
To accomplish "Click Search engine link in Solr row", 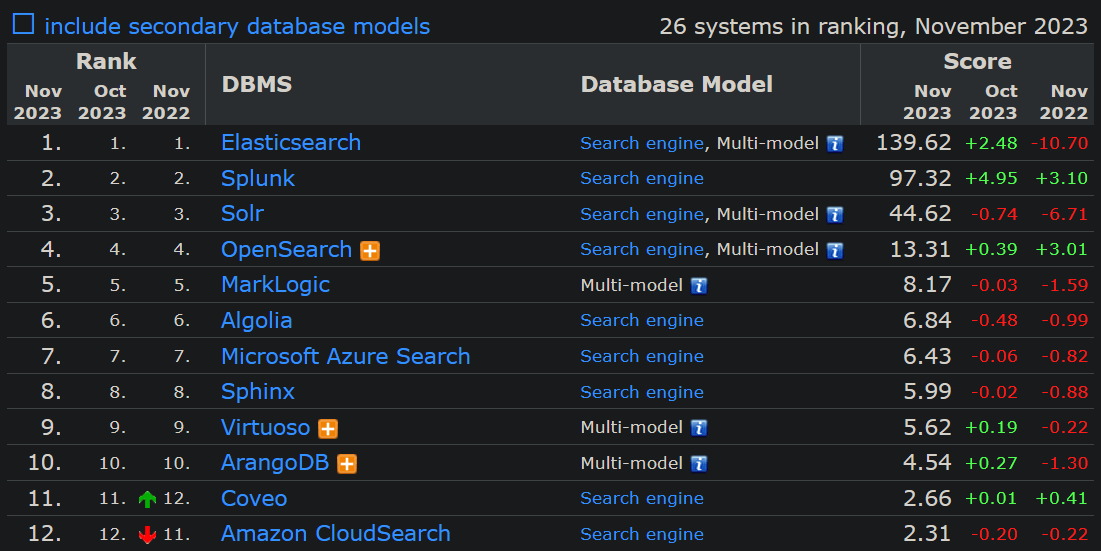I will (x=642, y=214).
